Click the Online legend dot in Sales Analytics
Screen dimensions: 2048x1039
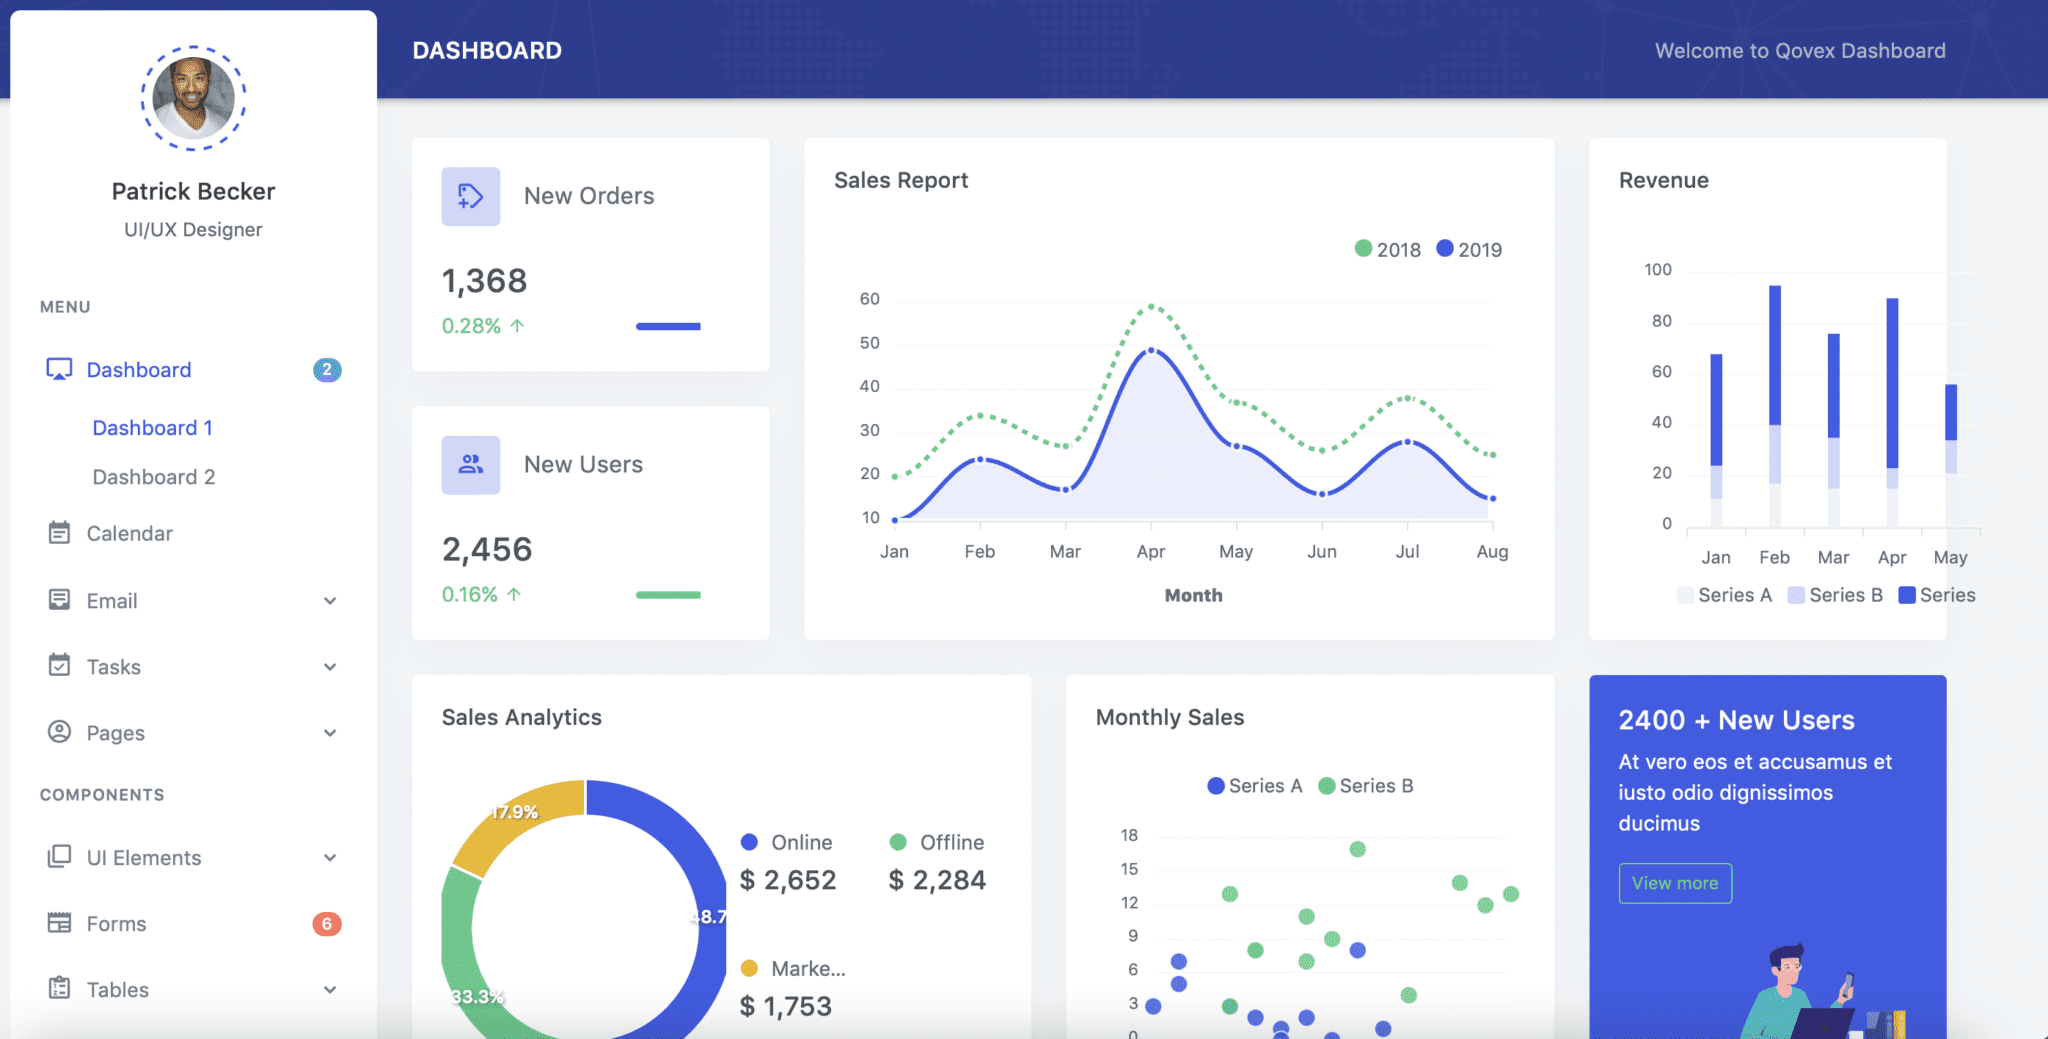click(x=749, y=842)
